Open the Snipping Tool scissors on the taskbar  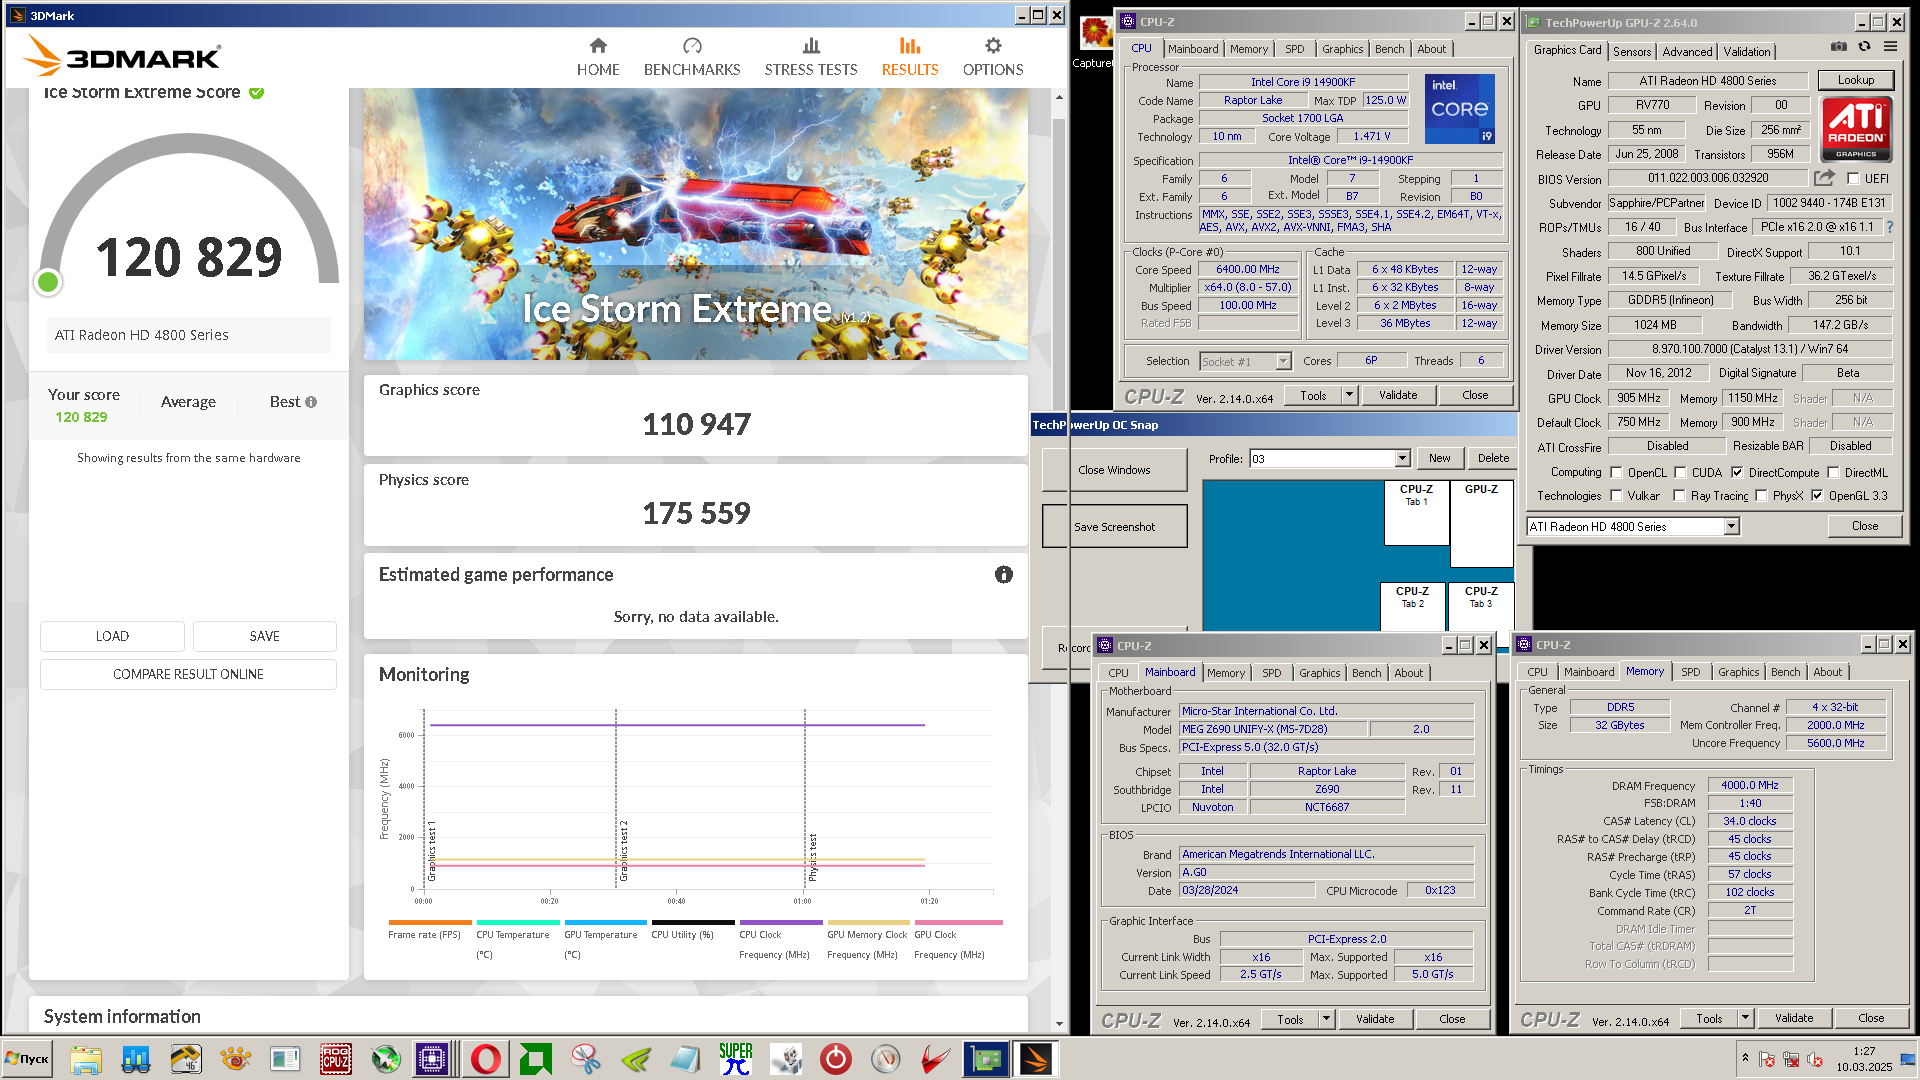click(x=586, y=1059)
